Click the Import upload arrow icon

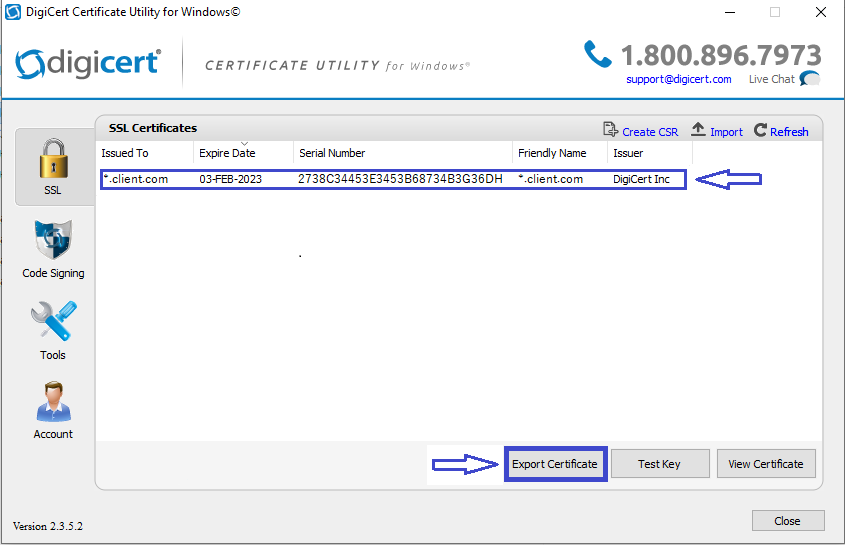pos(698,129)
